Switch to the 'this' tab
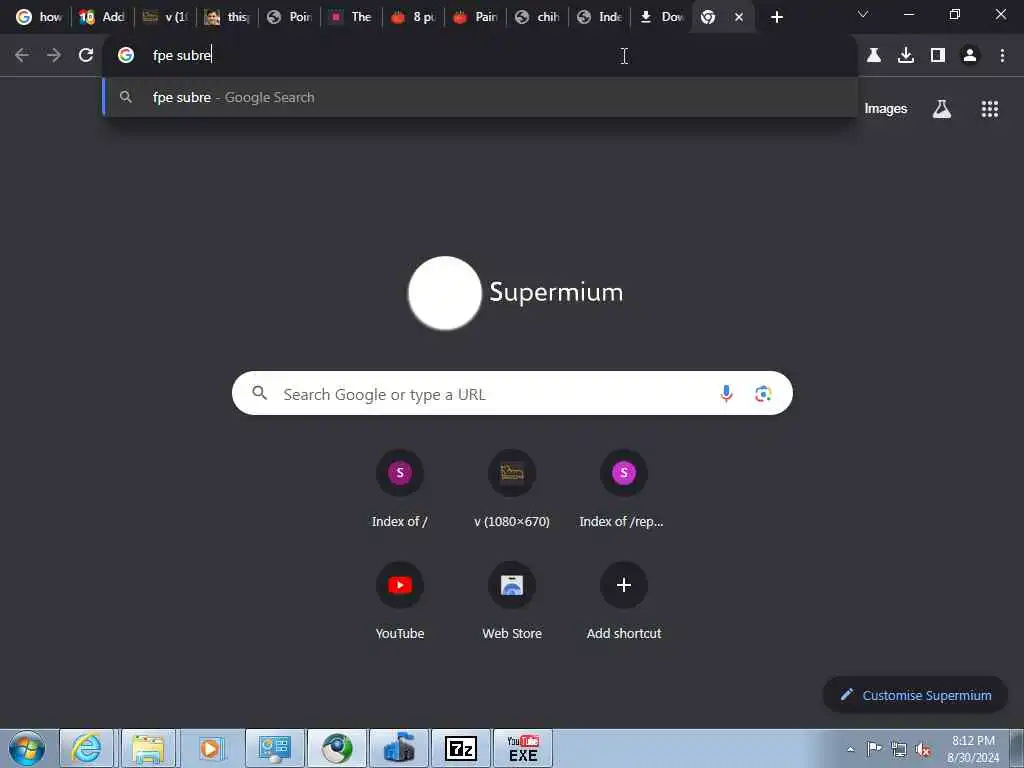This screenshot has width=1024, height=768. (228, 17)
